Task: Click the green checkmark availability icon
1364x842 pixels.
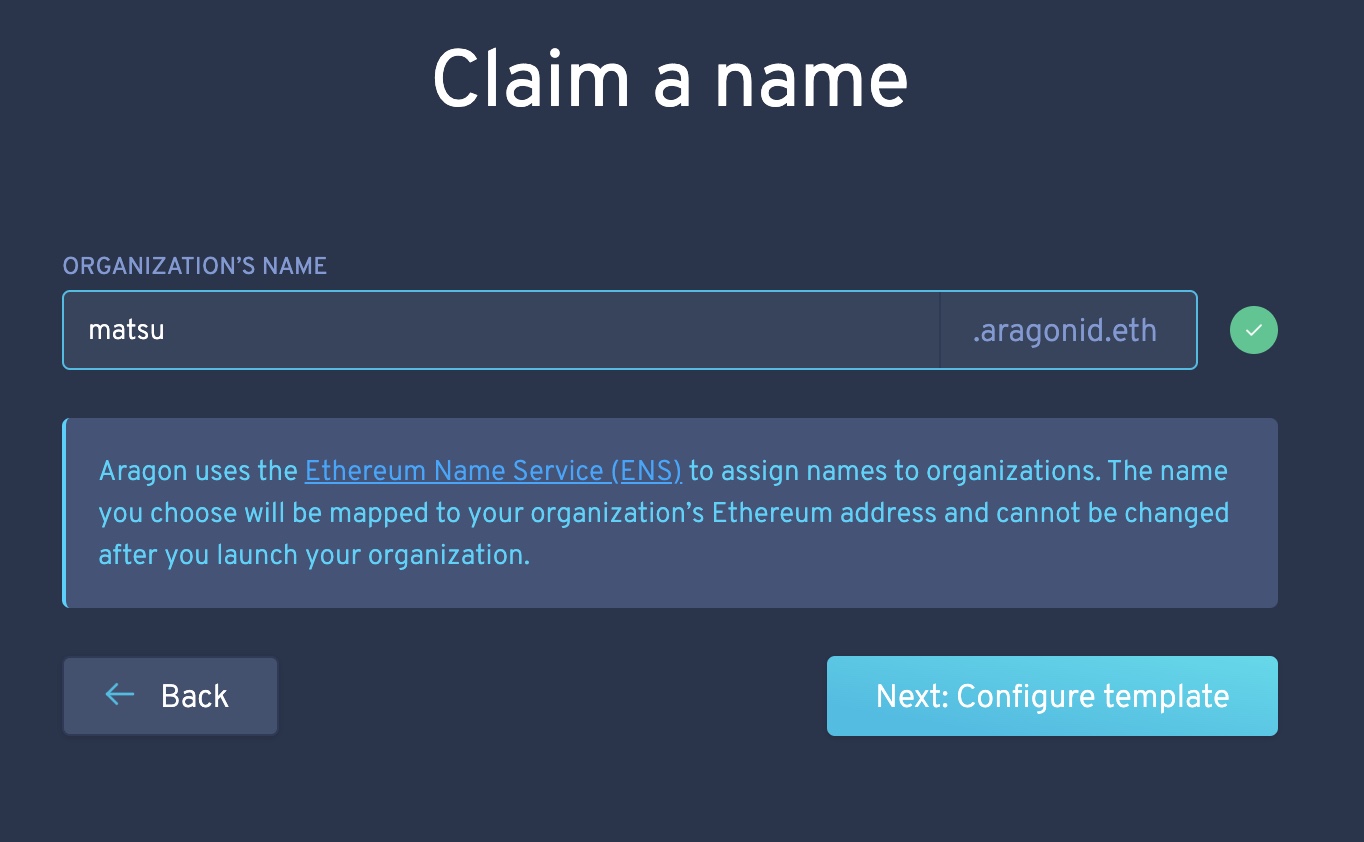Action: pyautogui.click(x=1253, y=330)
